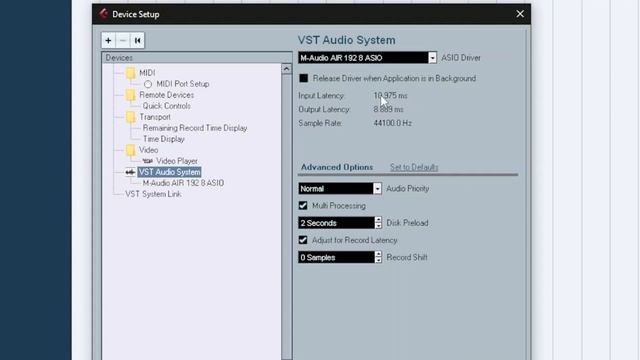
Task: Click the devices list vertical scrollbar track
Action: [287, 216]
